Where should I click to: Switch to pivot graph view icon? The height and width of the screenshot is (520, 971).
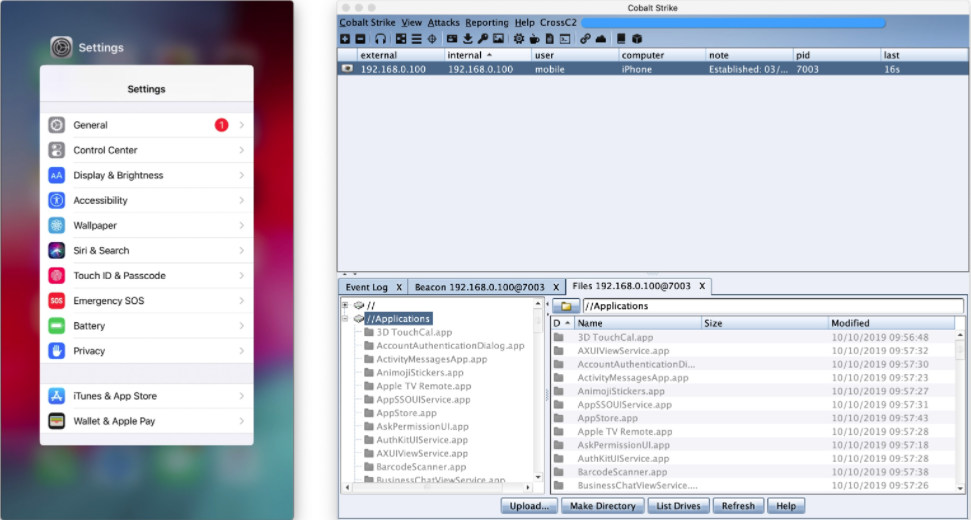click(x=401, y=39)
